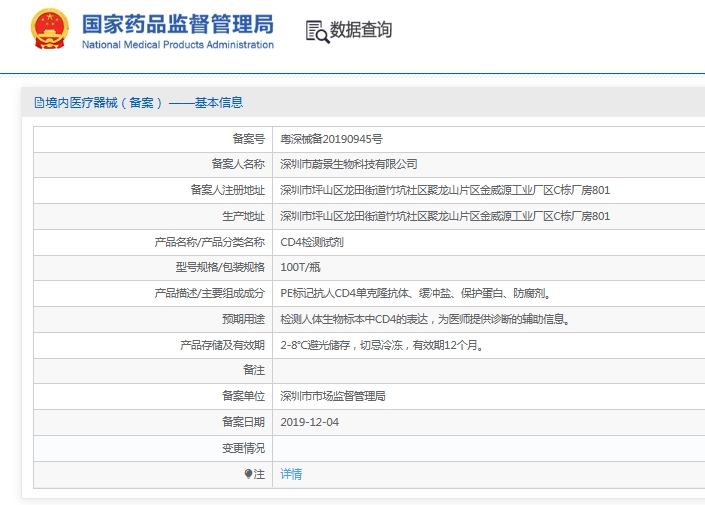705x505 pixels.
Task: Click the 数据查询 search document icon
Action: click(x=317, y=31)
